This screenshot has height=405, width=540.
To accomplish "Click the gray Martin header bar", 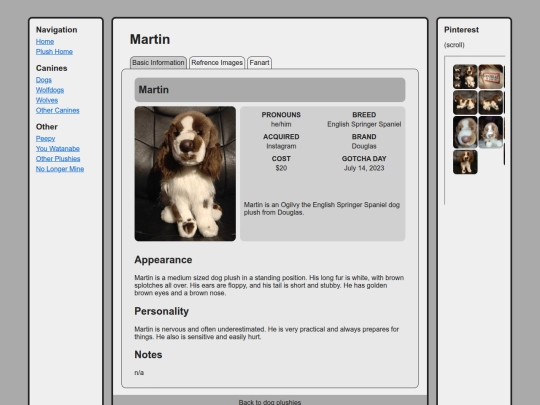I will tap(270, 90).
